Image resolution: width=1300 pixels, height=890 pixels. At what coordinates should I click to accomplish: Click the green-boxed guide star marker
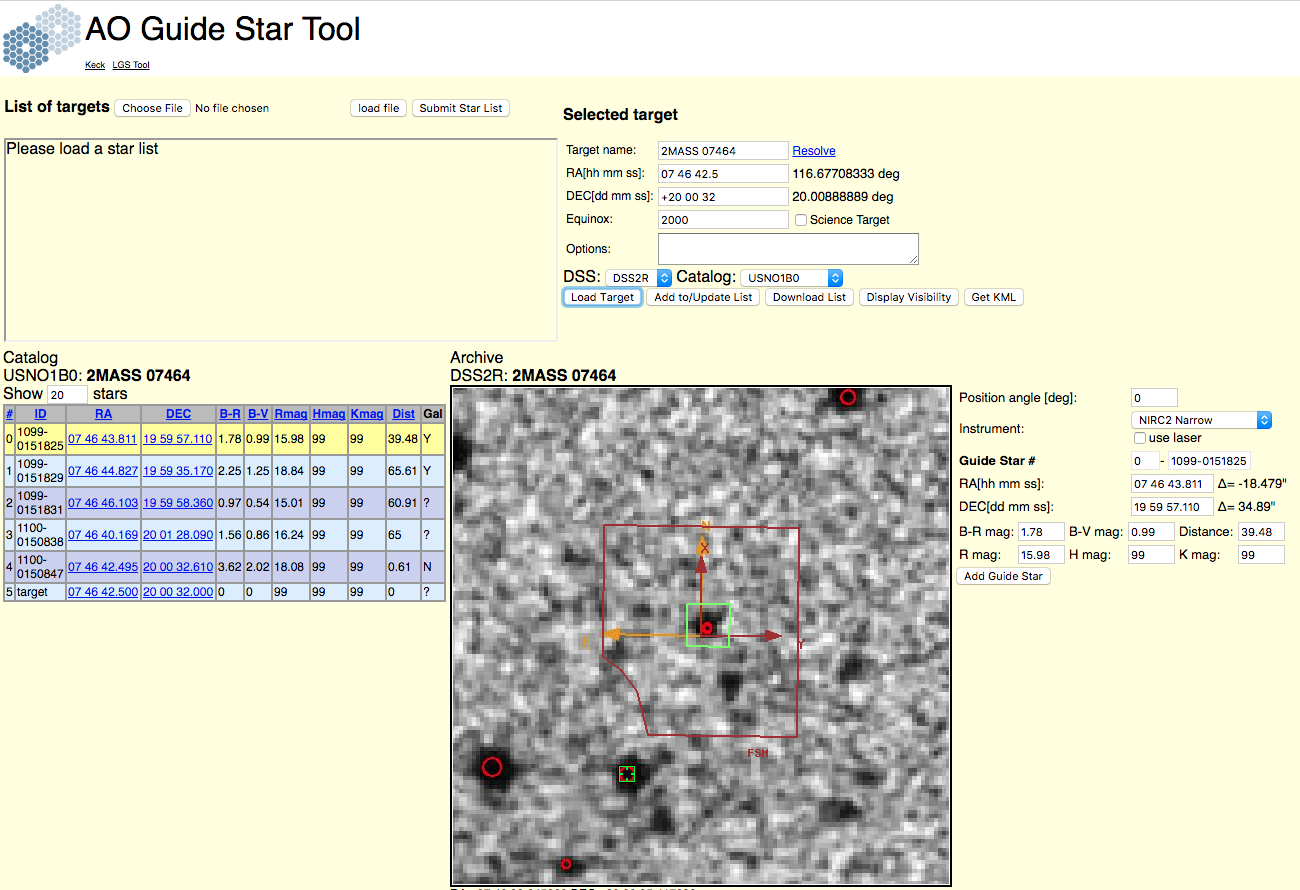pos(627,773)
